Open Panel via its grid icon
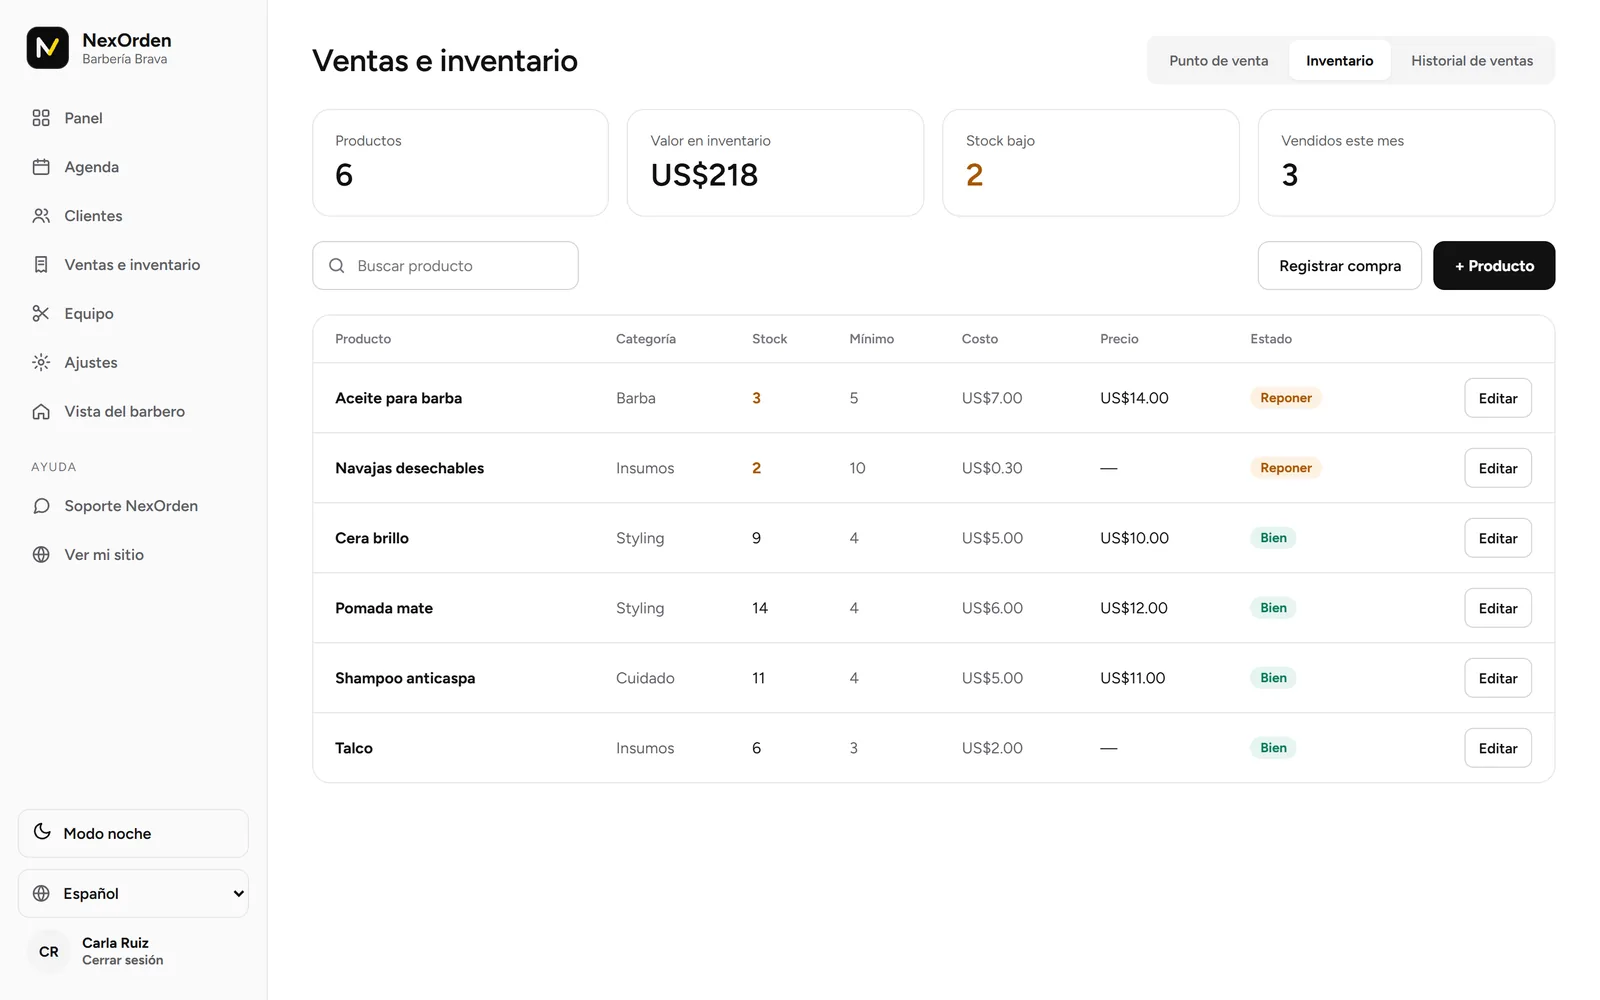Screen dimensions: 1600x1000 tap(41, 118)
